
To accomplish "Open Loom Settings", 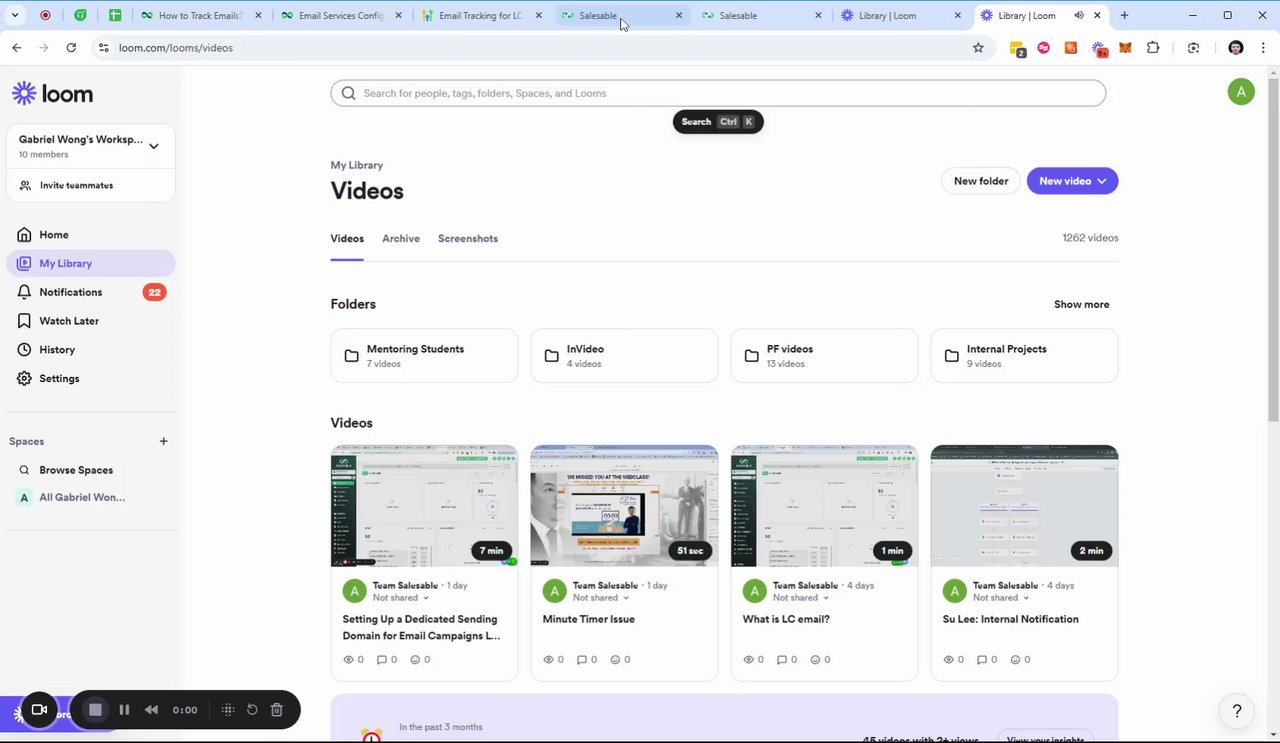I will click(x=59, y=379).
